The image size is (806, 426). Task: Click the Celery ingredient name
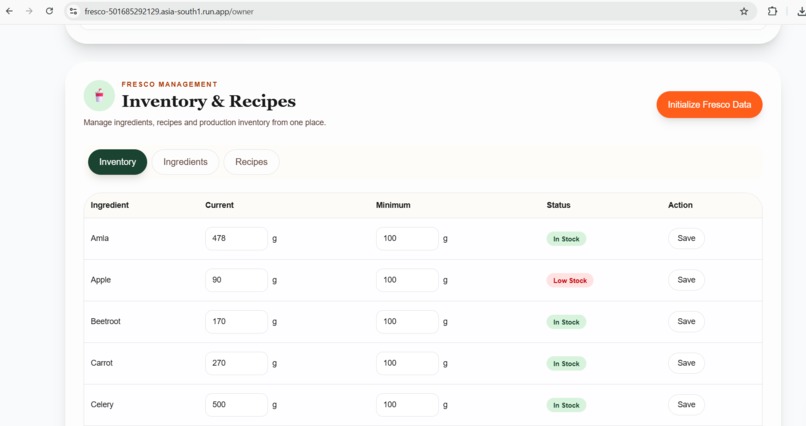click(x=102, y=405)
